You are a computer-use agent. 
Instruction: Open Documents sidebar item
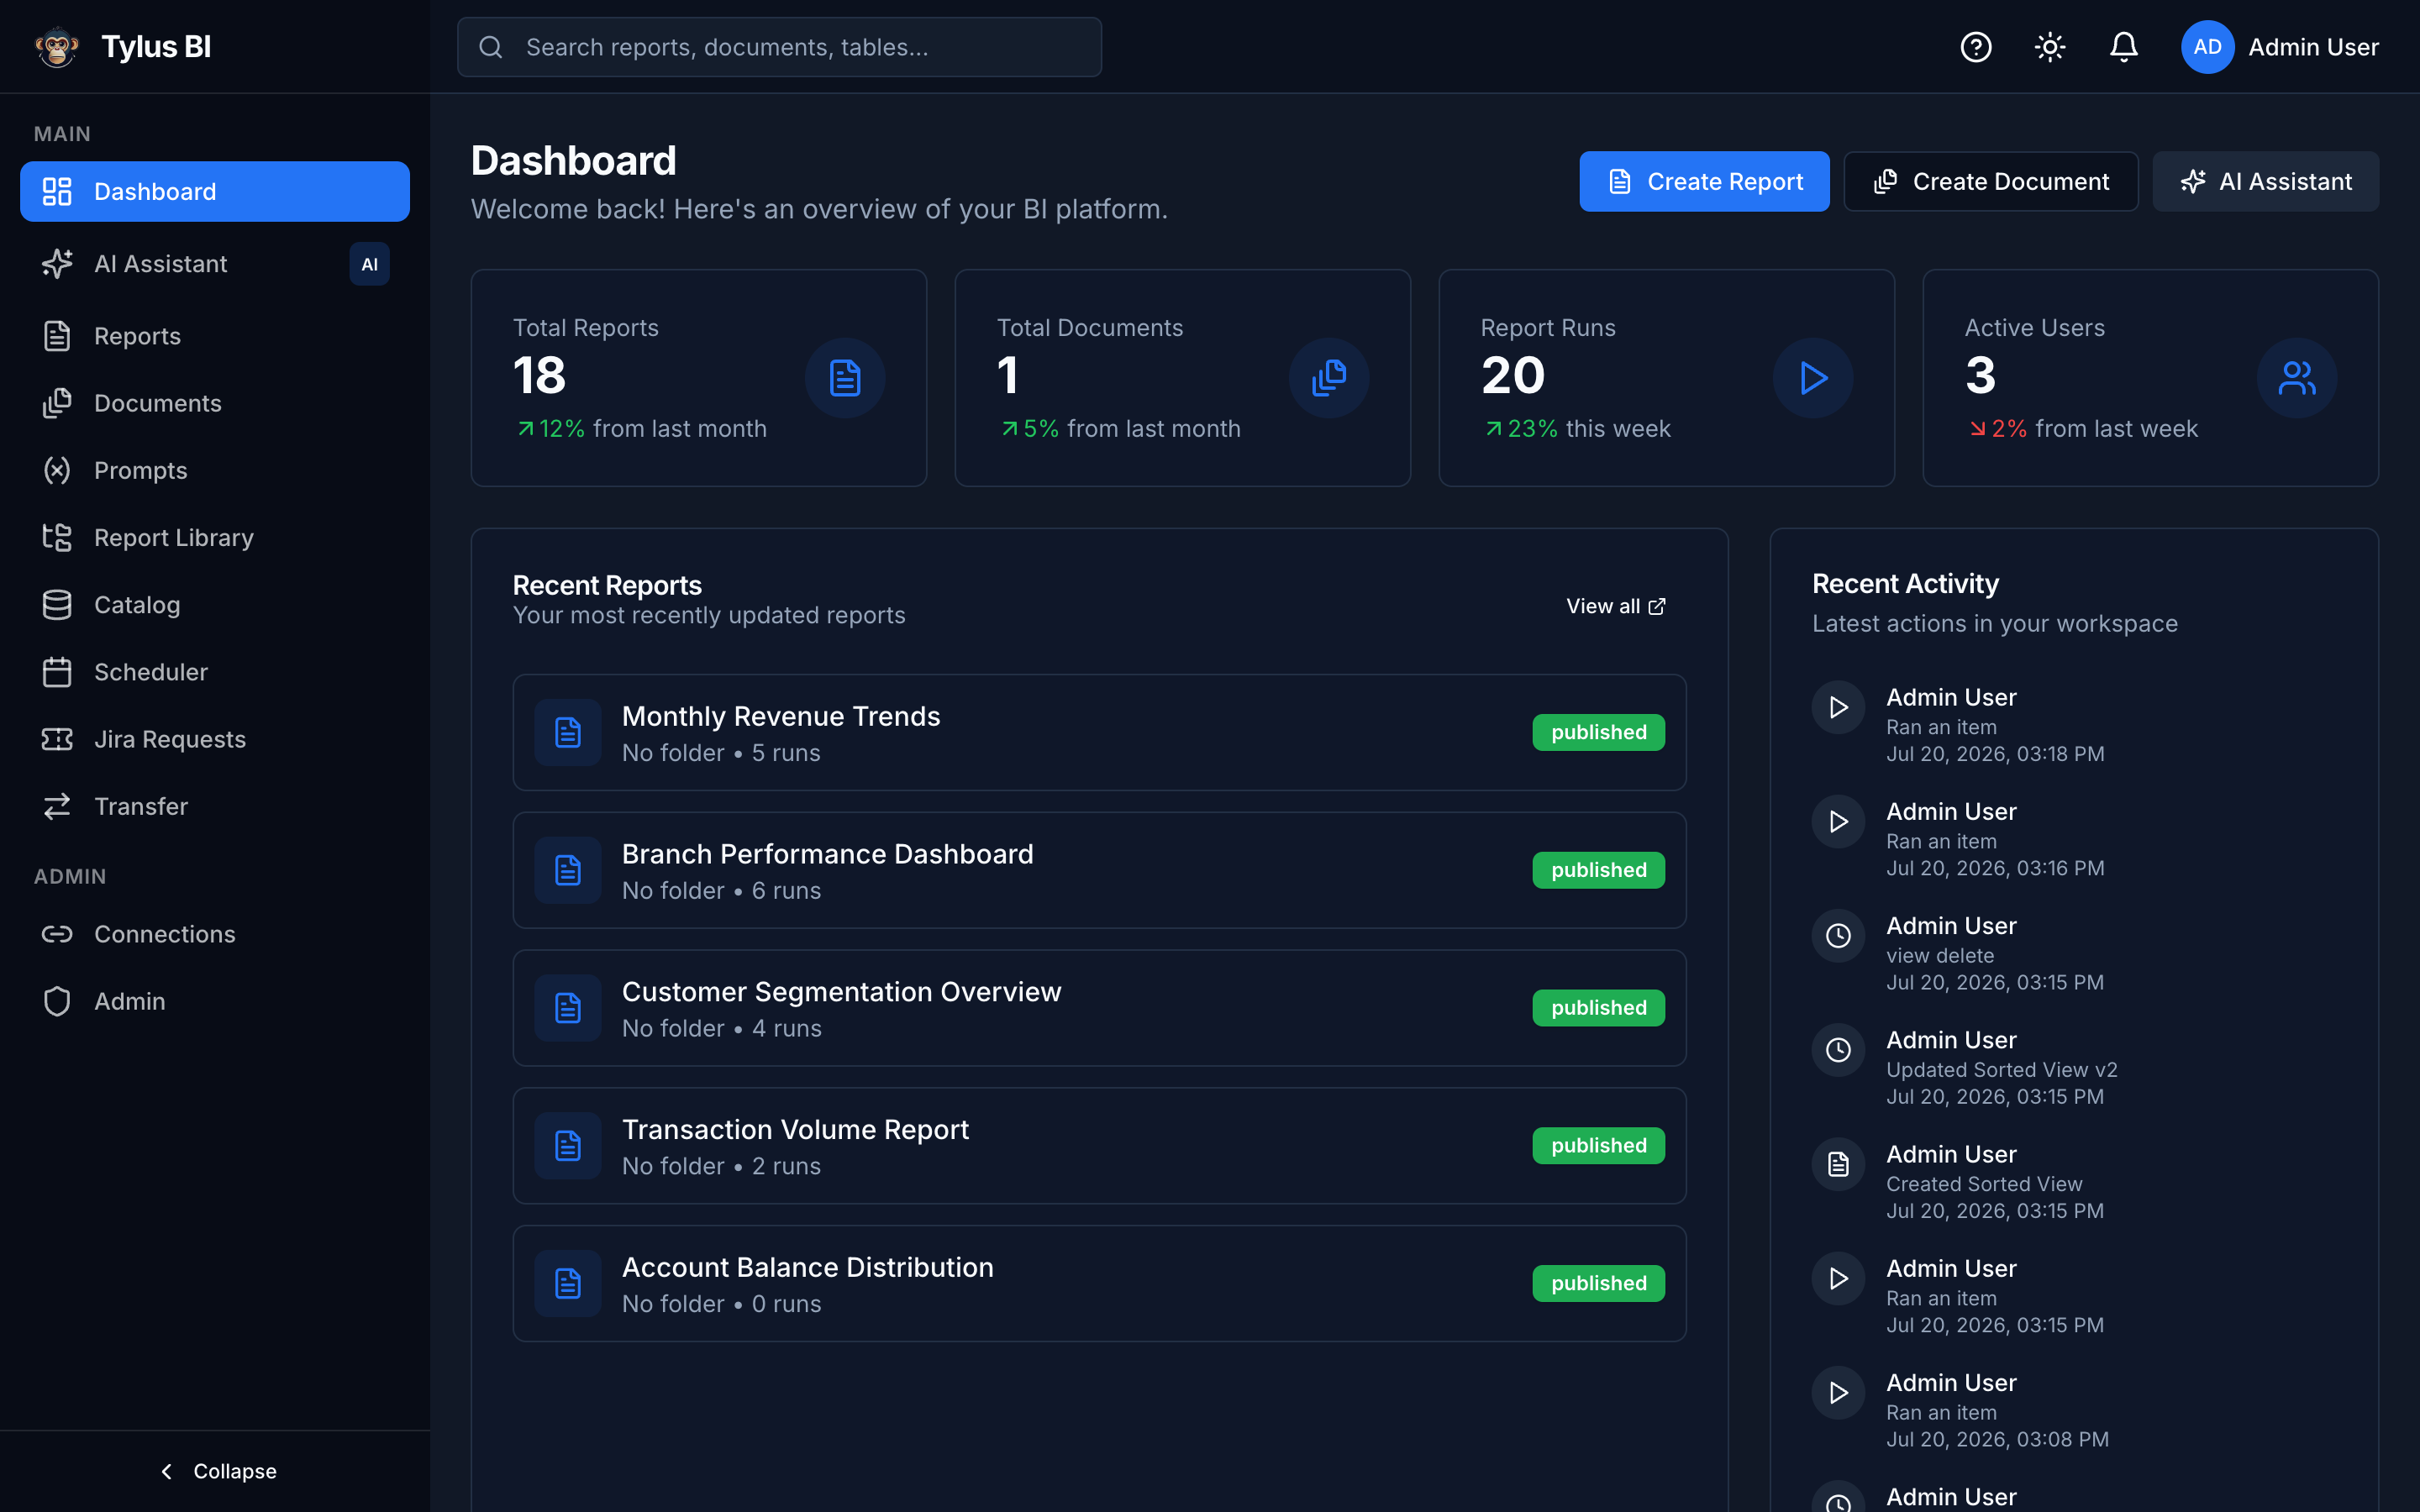click(x=215, y=403)
